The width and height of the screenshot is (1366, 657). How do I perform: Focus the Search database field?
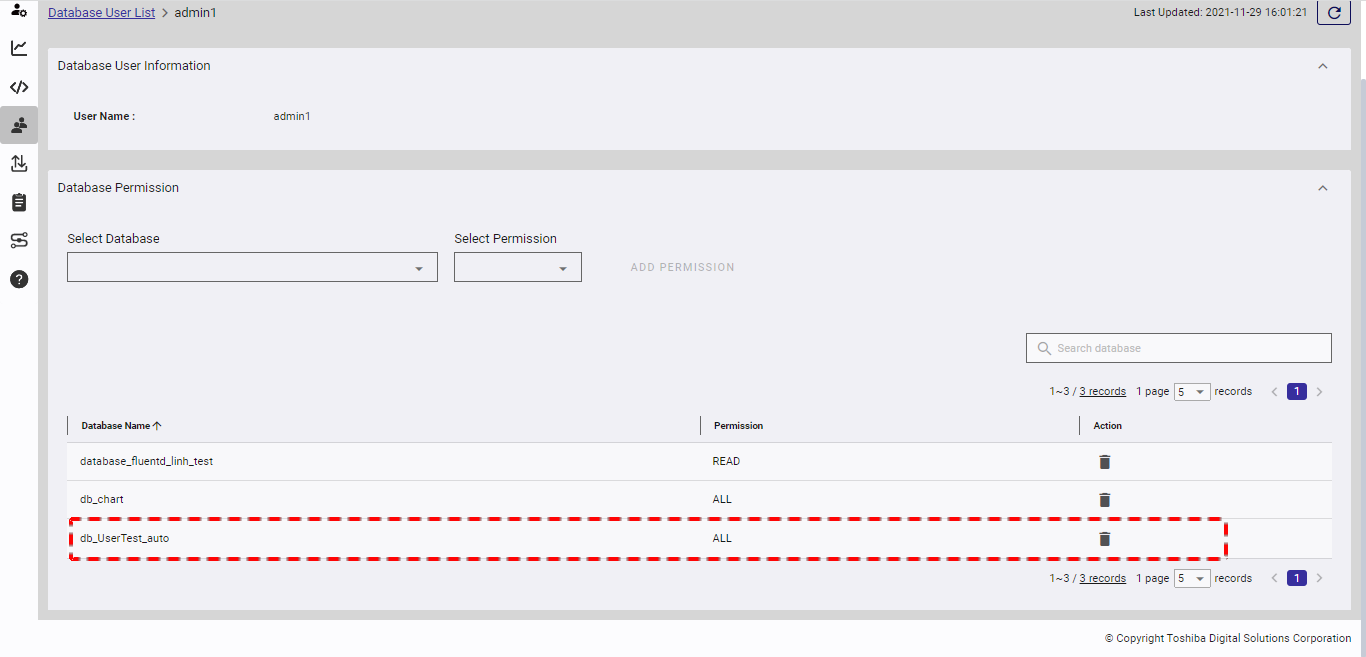(x=1179, y=348)
